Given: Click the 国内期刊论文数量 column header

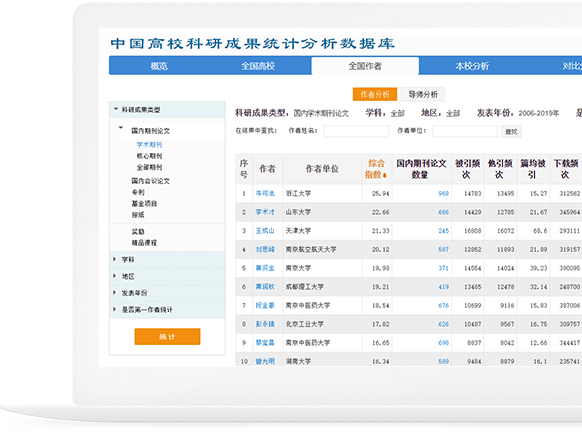Looking at the screenshot, I should [x=421, y=169].
